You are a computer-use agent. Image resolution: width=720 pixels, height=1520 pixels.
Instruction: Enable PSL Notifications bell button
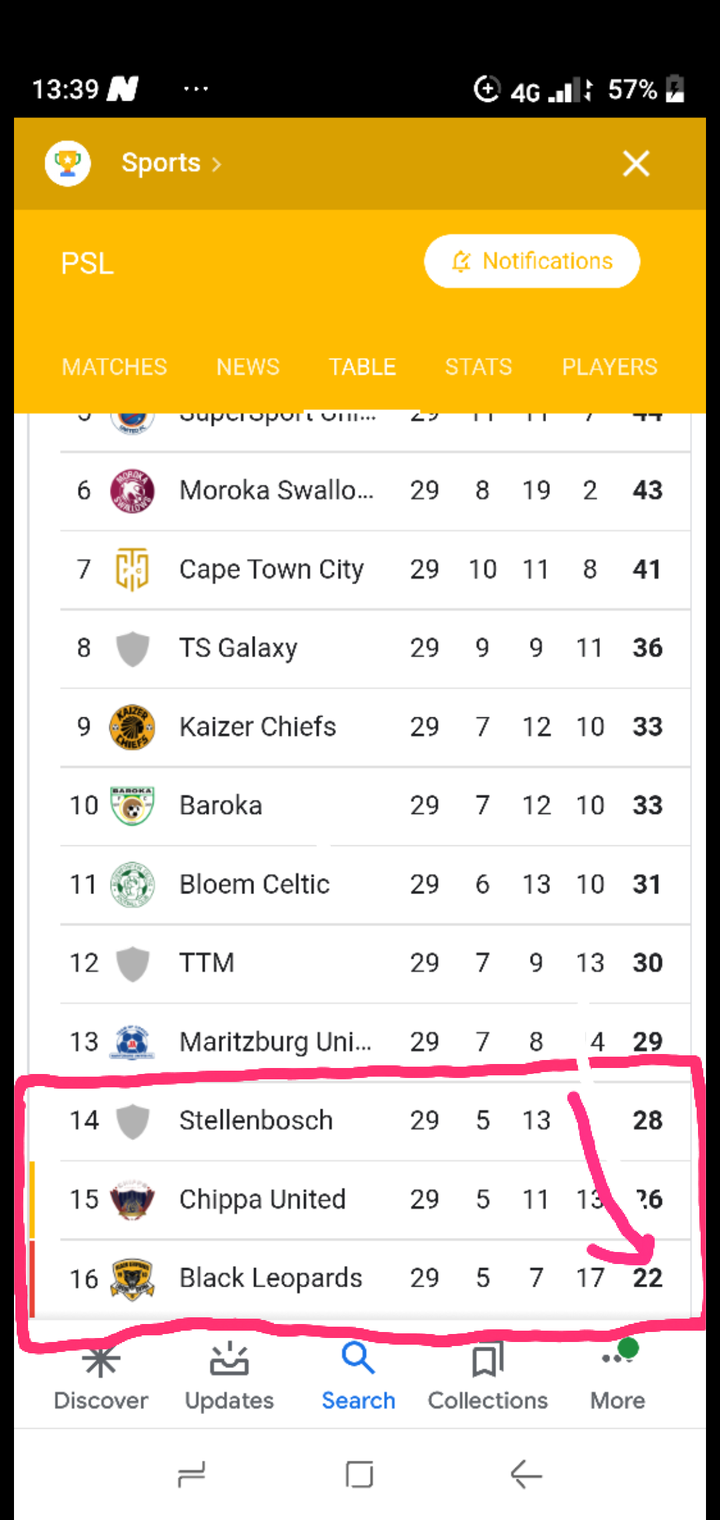531,261
